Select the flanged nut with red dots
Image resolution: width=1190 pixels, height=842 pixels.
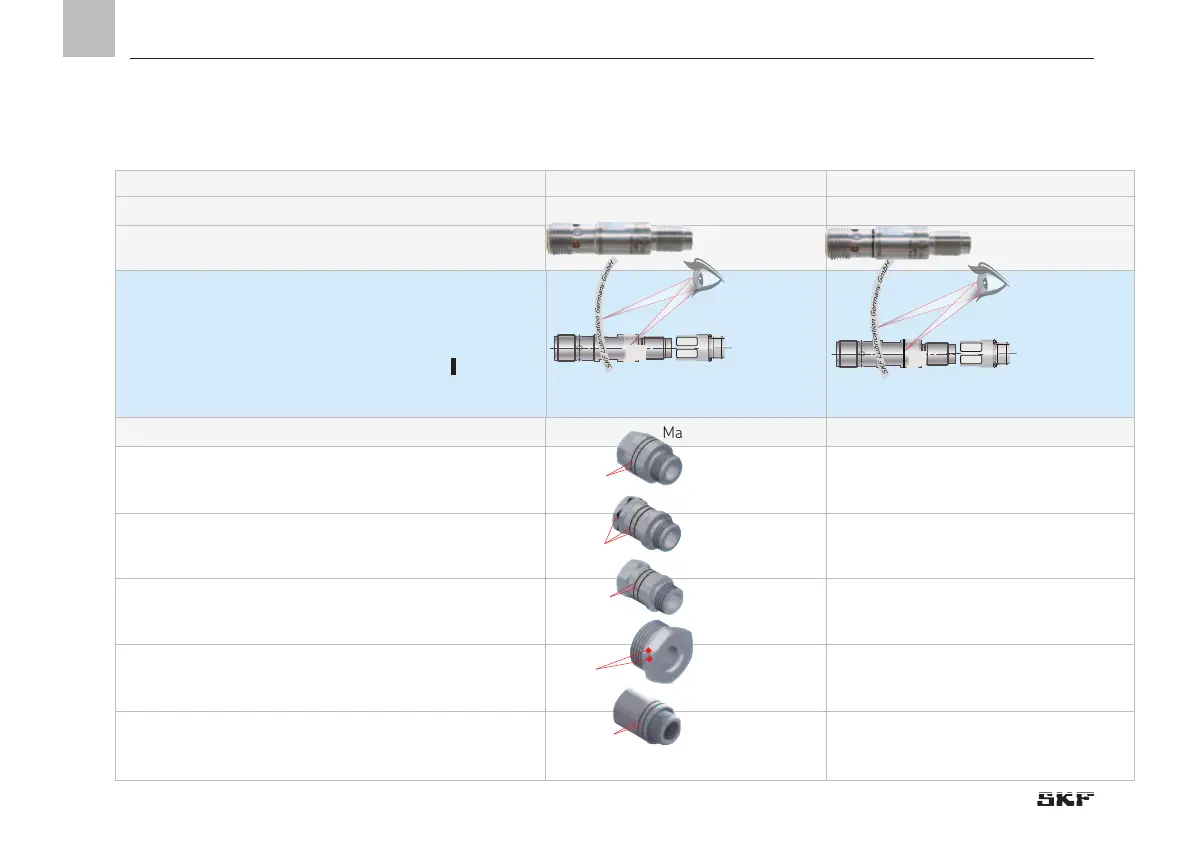(x=661, y=651)
